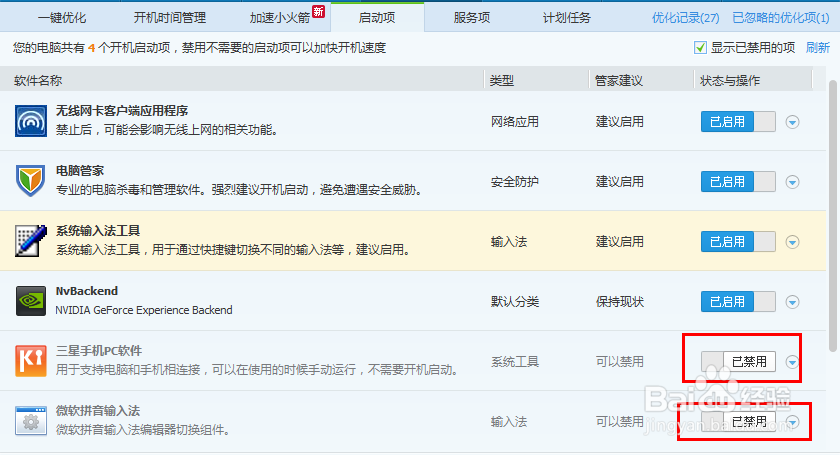
Task: Click 状态与操作 column header
Action: 730,80
